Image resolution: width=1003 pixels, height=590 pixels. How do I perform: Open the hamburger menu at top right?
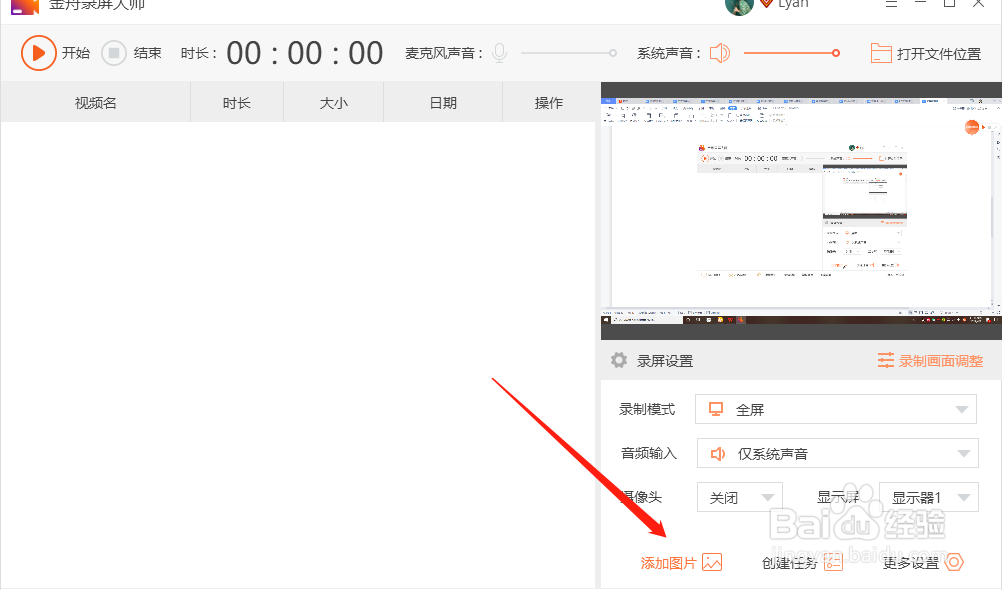(x=891, y=3)
